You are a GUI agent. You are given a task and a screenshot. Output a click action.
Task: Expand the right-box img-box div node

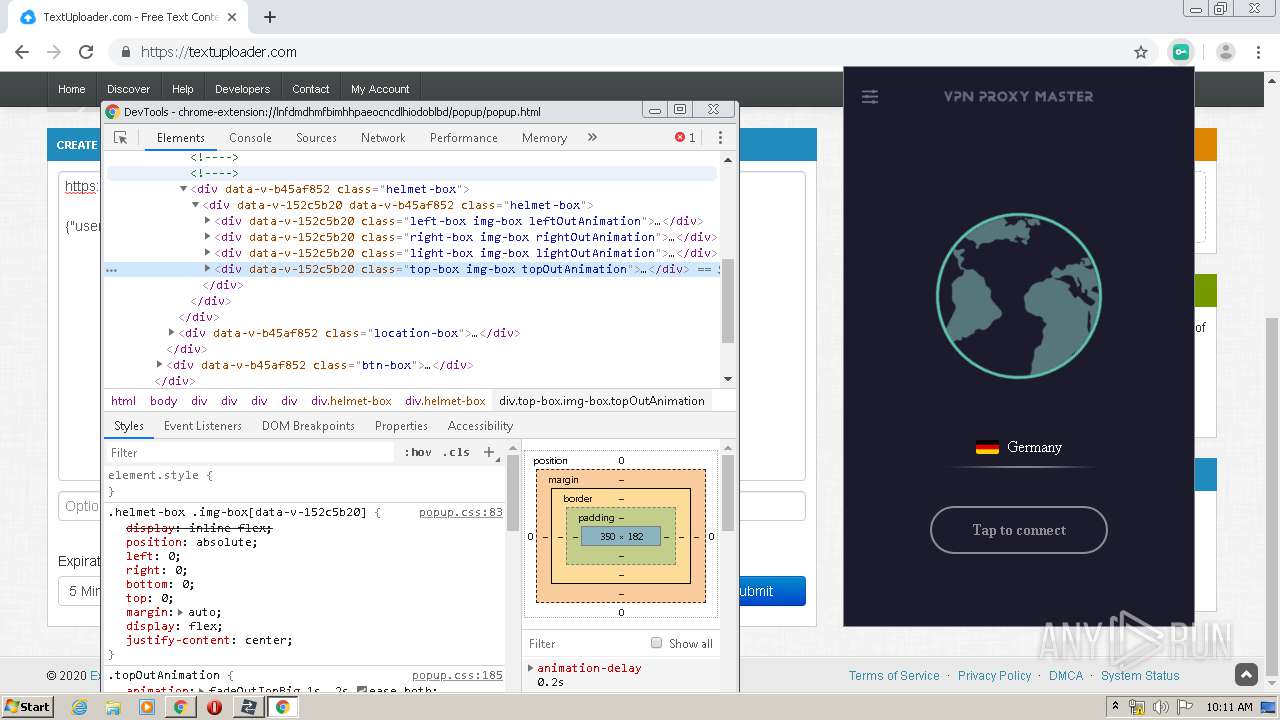click(208, 237)
